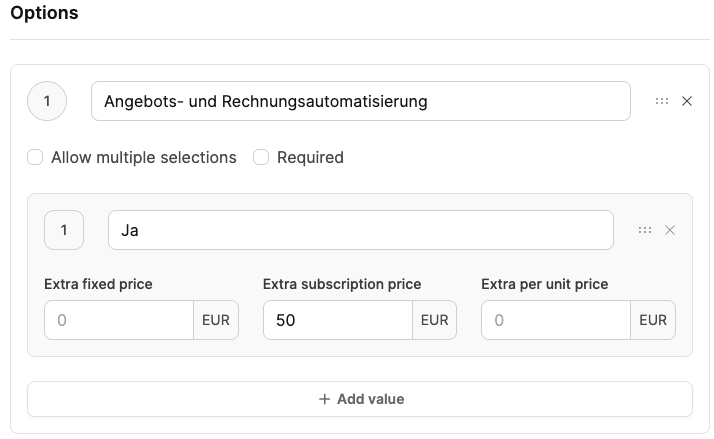Click the Extra per unit price input
The width and height of the screenshot is (714, 439).
pos(555,321)
